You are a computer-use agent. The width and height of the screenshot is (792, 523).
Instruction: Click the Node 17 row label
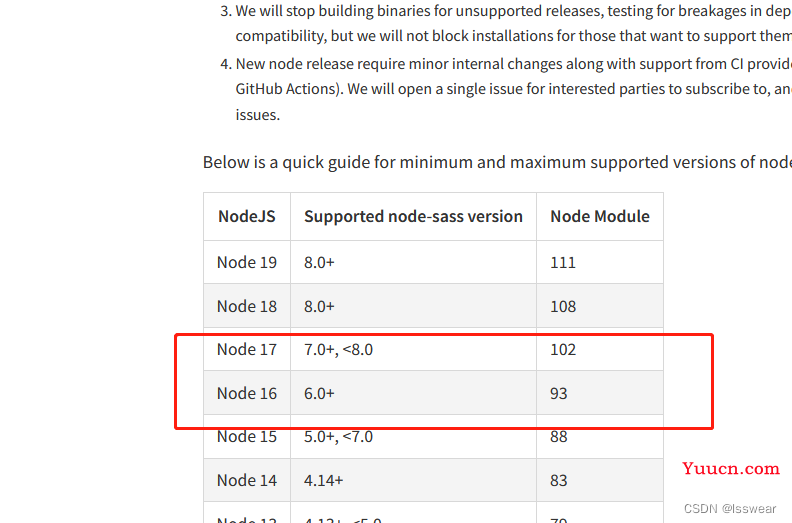tap(246, 349)
